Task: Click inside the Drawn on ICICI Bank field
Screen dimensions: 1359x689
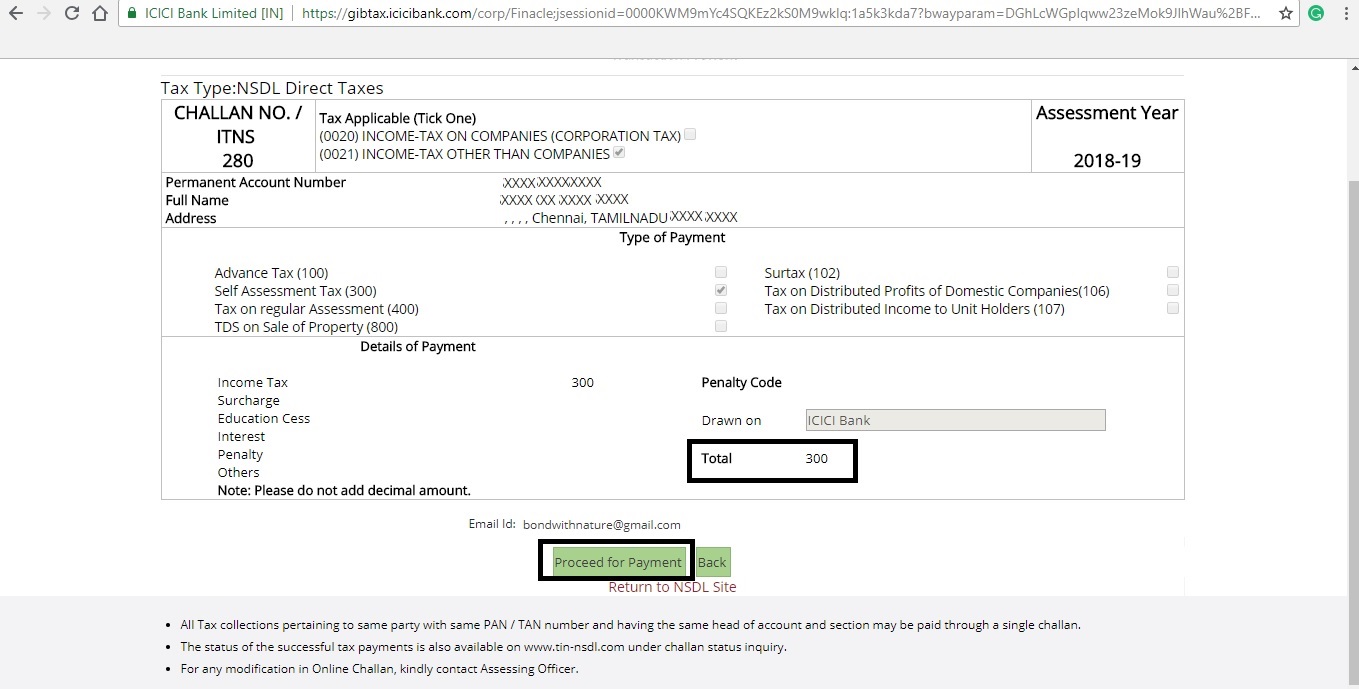Action: [955, 419]
